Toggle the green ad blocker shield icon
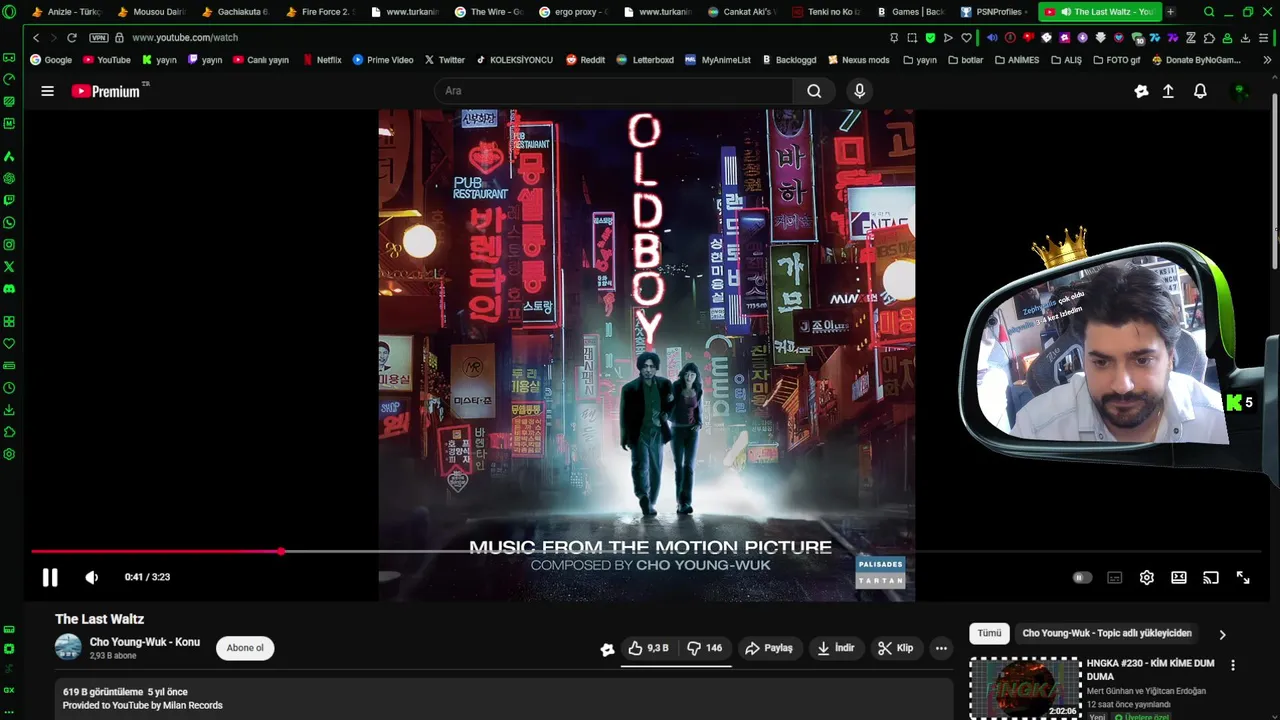The height and width of the screenshot is (720, 1280). coord(930,38)
